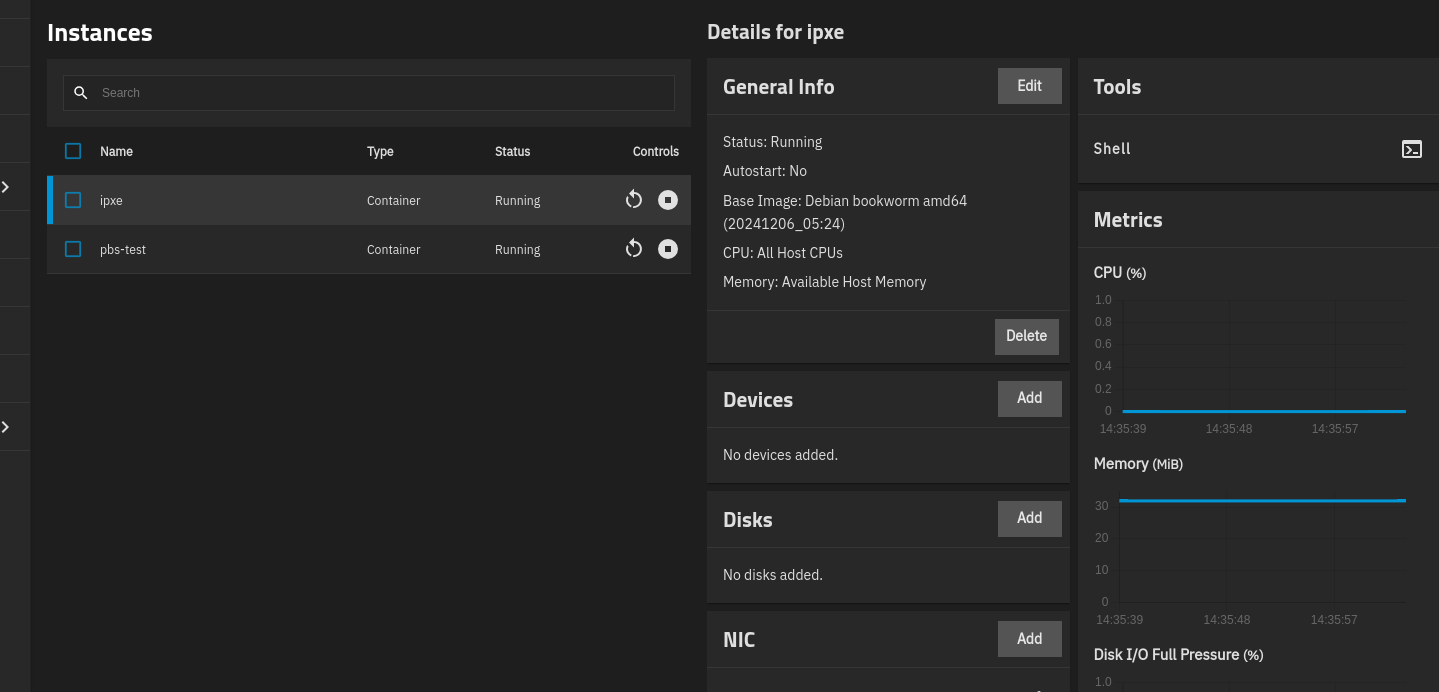The height and width of the screenshot is (692, 1439).
Task: Click the Name column header
Action: click(x=116, y=152)
